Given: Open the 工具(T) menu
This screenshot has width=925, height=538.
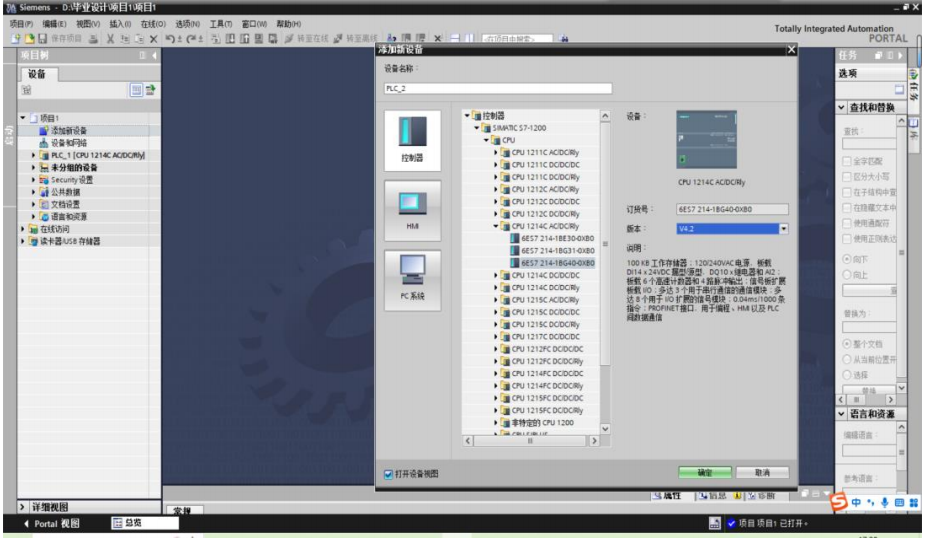Looking at the screenshot, I should click(x=221, y=24).
